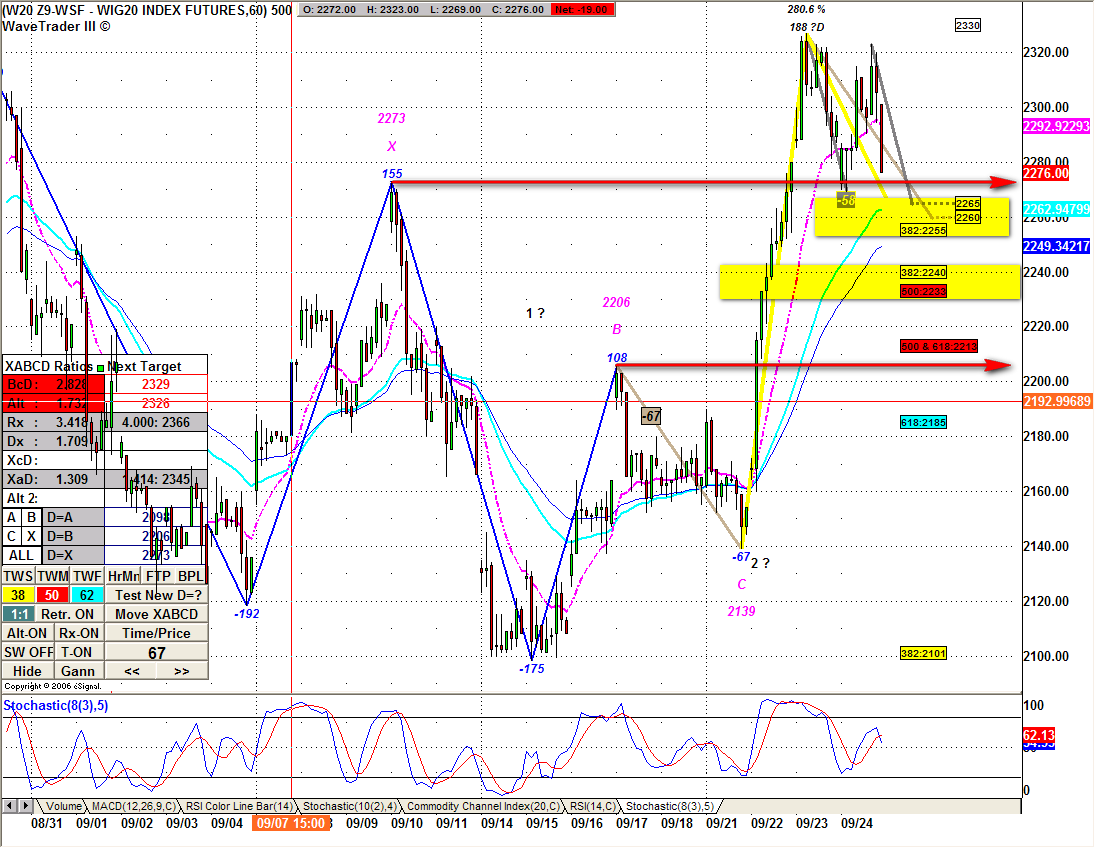
Task: Toggle the SW OFF switch
Action: [x=28, y=652]
